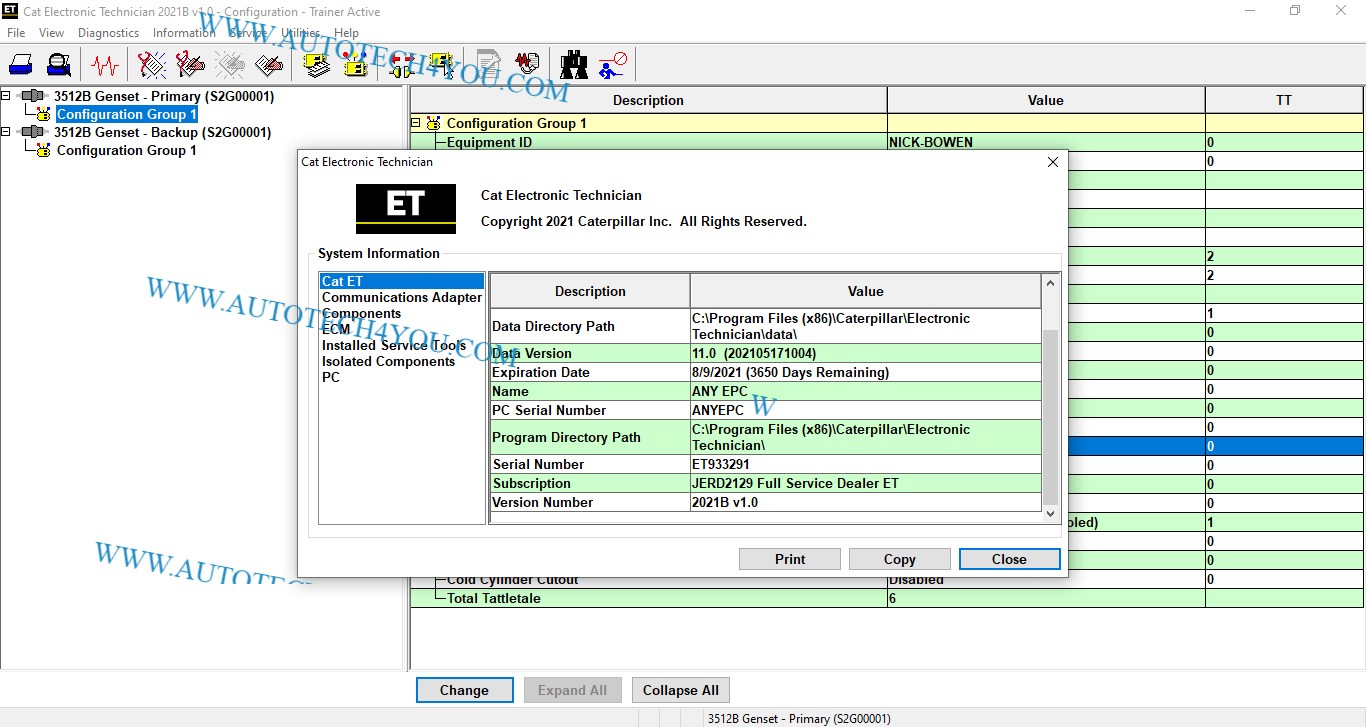Select Configuration Group 1 under the Backup genset
Screen dimensions: 1366x727
pyautogui.click(x=126, y=150)
